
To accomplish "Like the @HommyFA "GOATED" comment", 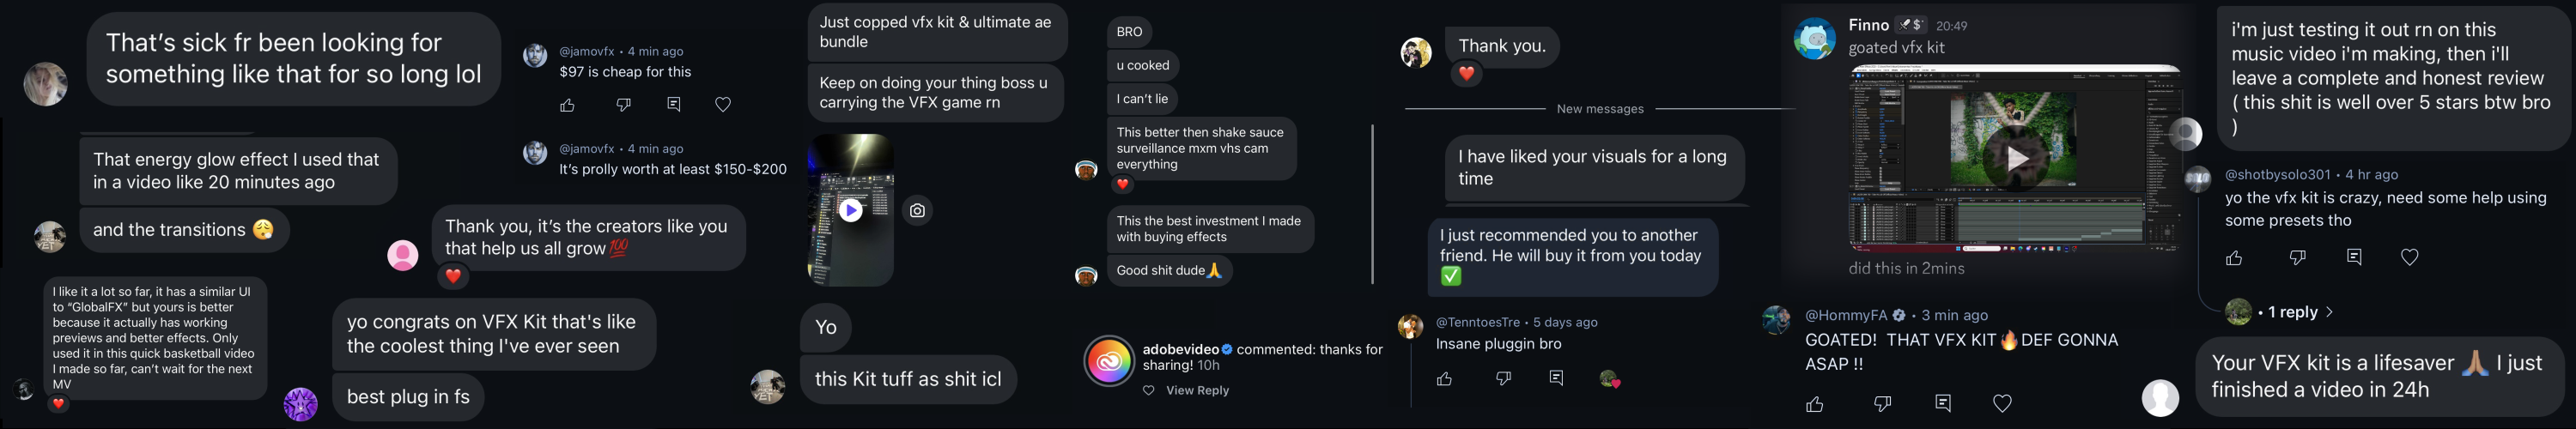I will [1815, 404].
